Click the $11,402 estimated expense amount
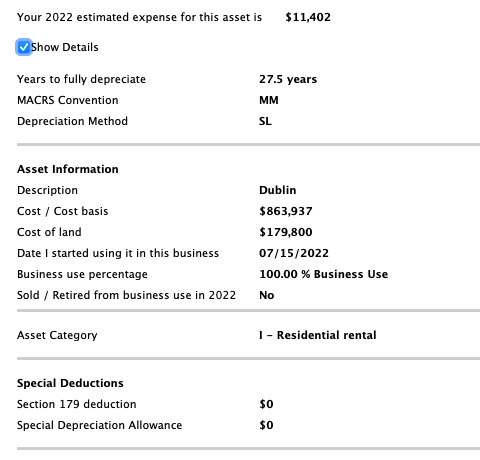This screenshot has height=460, width=480. (308, 17)
